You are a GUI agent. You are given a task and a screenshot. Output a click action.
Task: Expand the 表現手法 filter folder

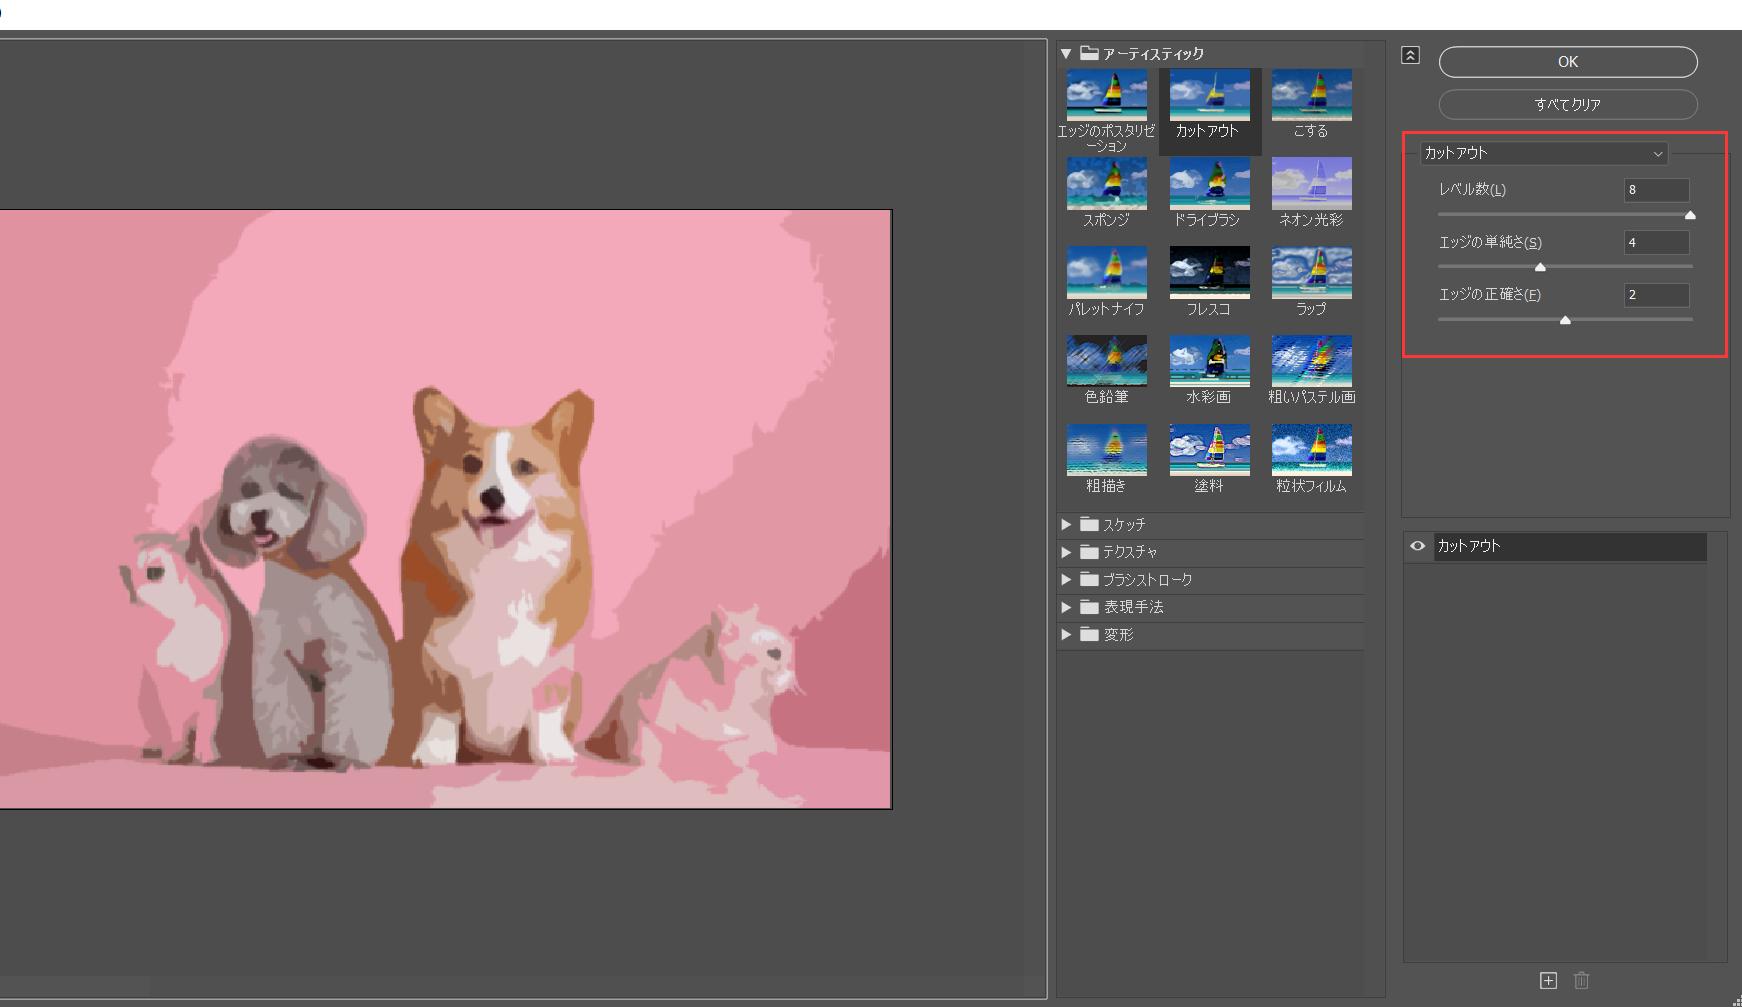(1066, 607)
